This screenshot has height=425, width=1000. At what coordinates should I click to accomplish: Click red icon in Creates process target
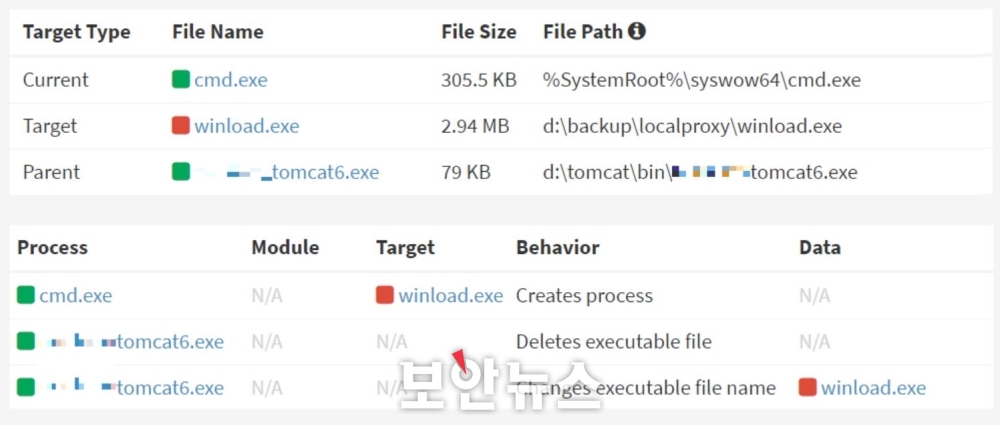tap(385, 295)
